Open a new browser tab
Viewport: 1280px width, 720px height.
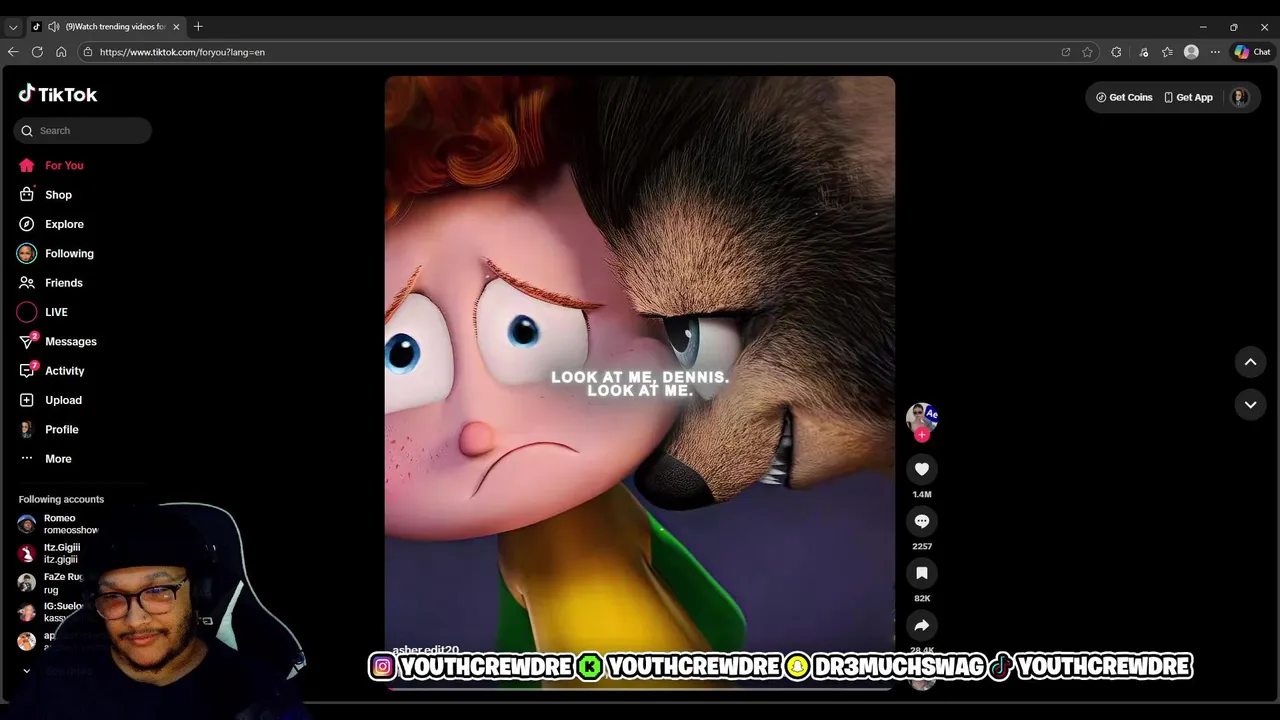pos(198,27)
